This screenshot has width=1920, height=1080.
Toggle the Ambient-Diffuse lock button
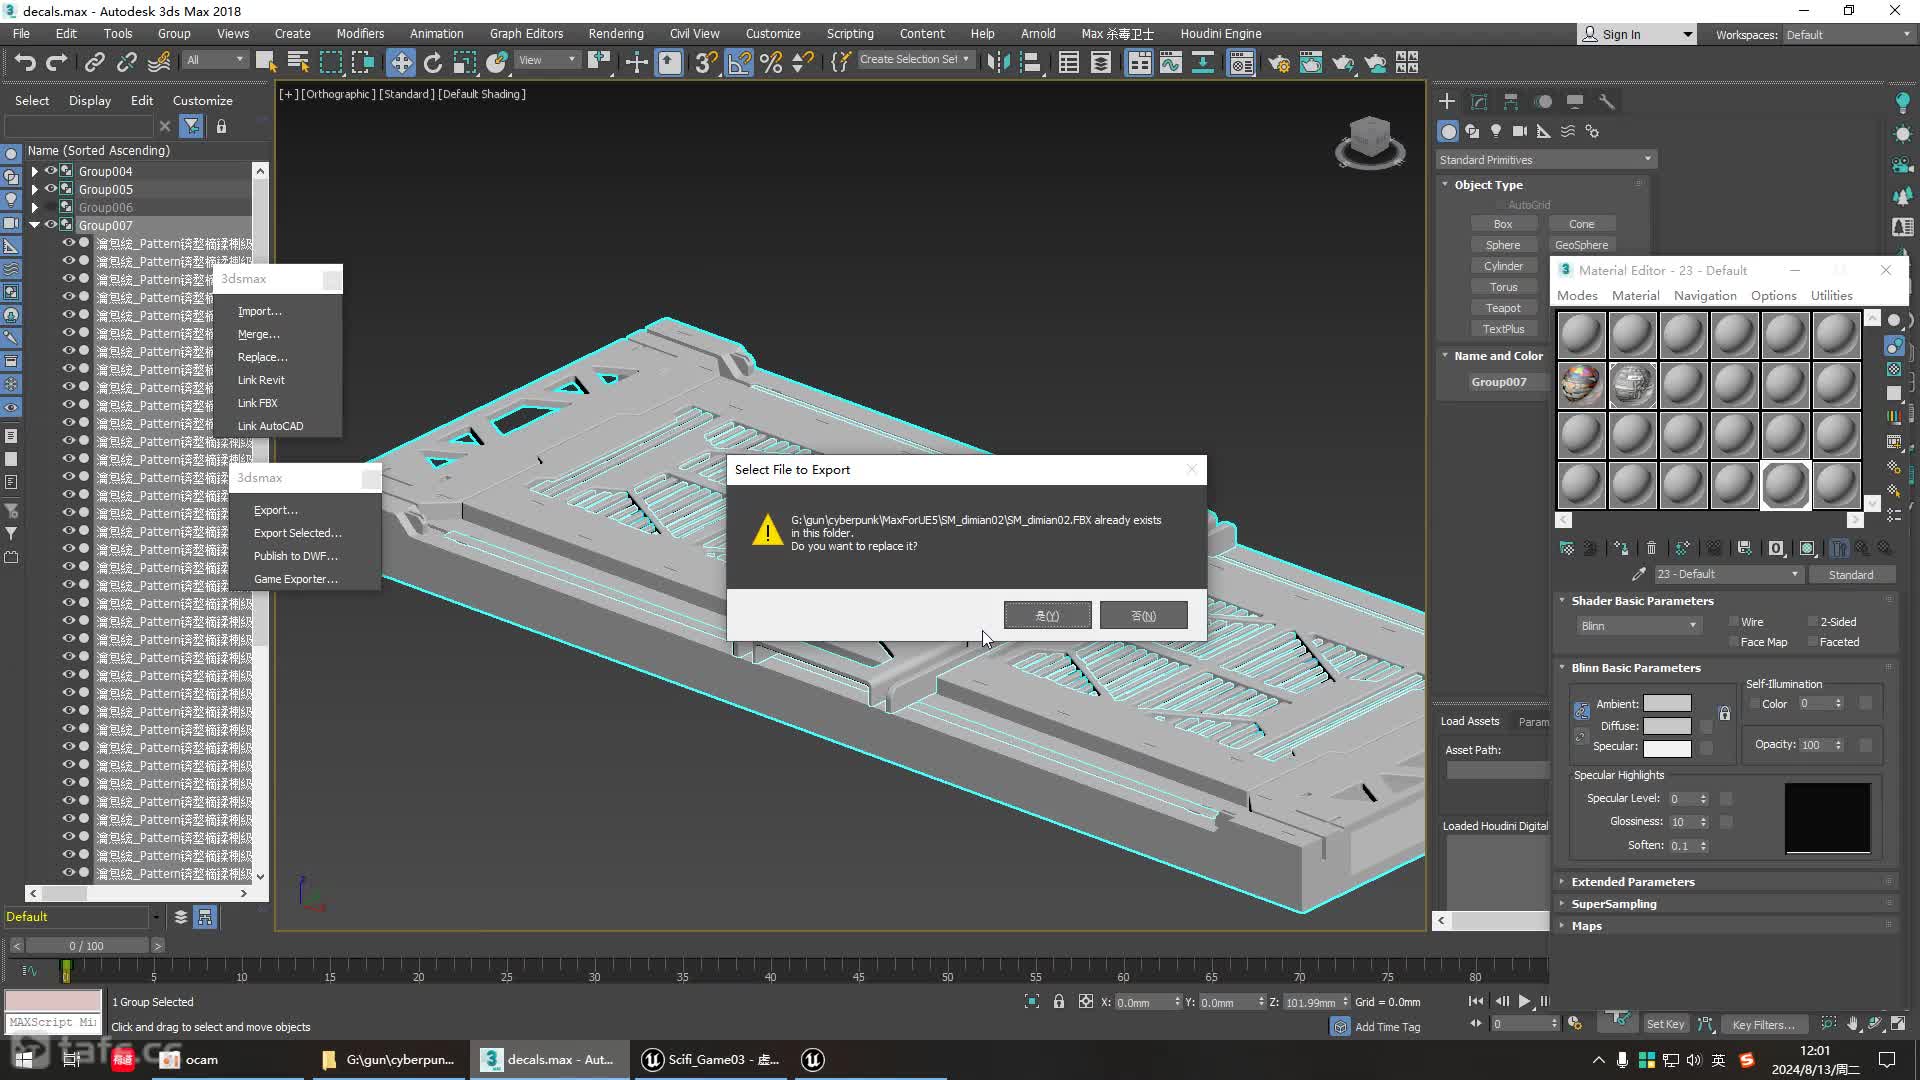[1581, 711]
